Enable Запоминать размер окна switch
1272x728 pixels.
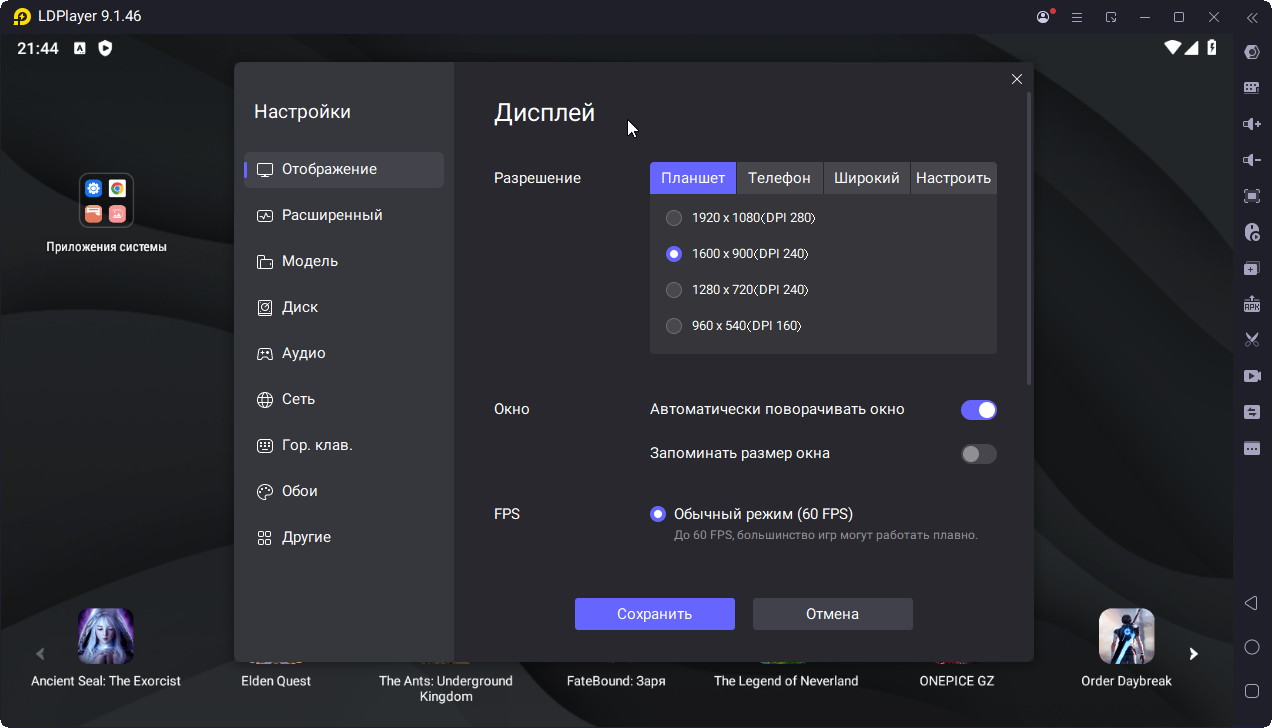tap(979, 454)
